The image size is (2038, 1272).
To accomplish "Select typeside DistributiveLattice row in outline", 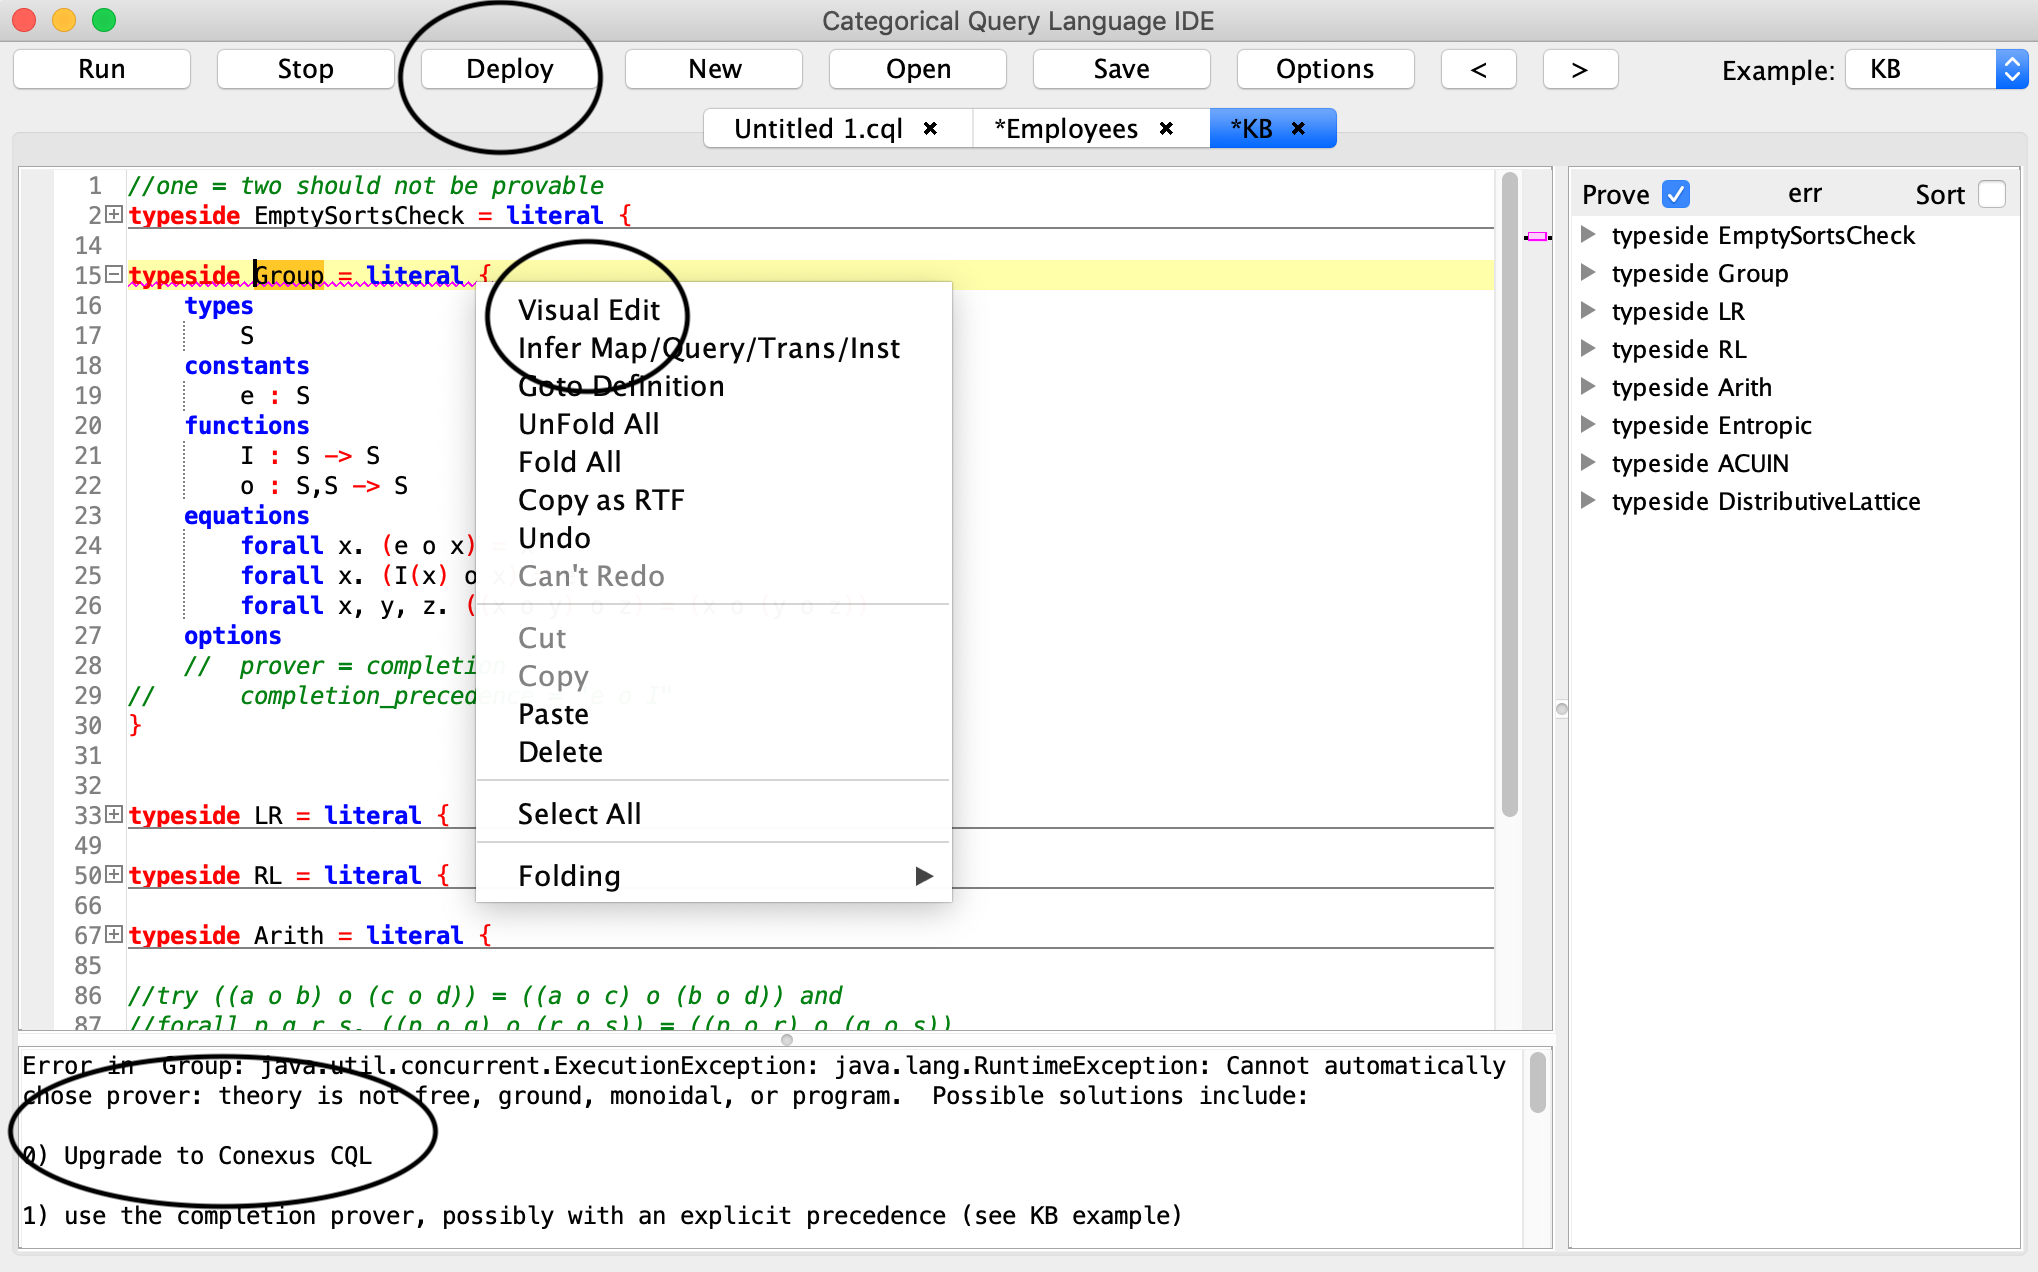I will pos(1765,501).
